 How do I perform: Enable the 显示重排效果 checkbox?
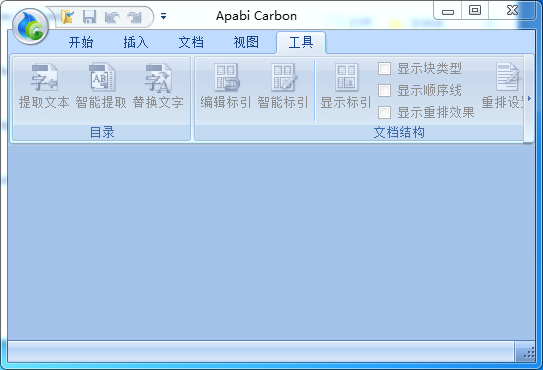point(384,112)
